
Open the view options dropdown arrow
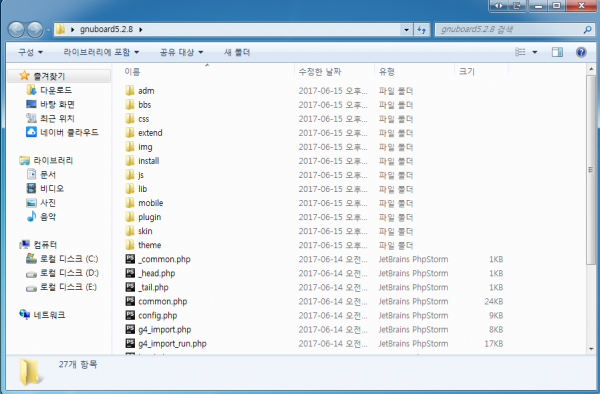tap(535, 52)
